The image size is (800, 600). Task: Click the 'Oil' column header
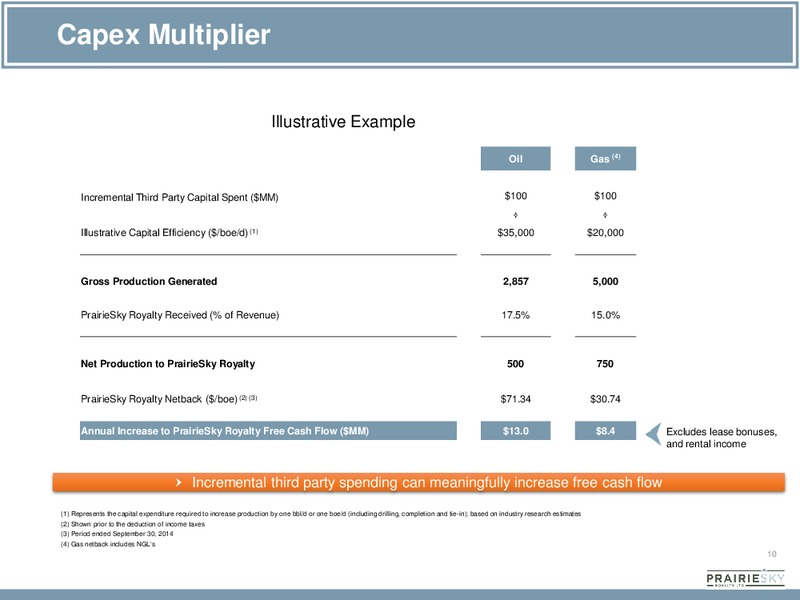tap(515, 158)
